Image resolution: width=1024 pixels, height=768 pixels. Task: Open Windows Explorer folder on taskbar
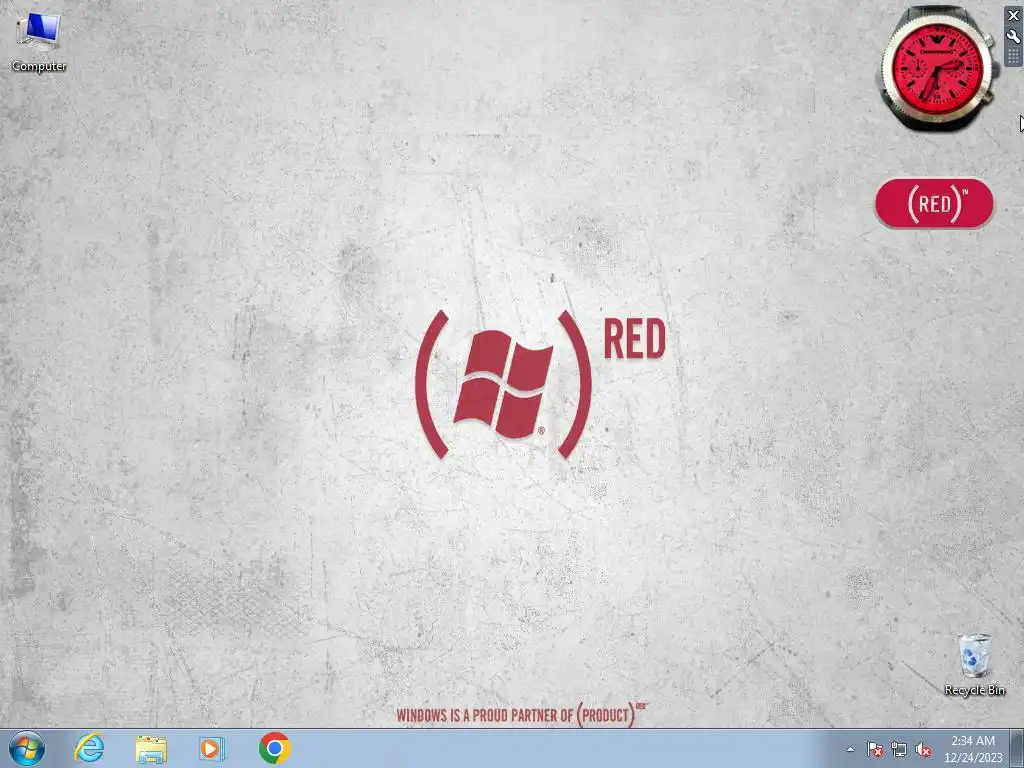point(151,749)
